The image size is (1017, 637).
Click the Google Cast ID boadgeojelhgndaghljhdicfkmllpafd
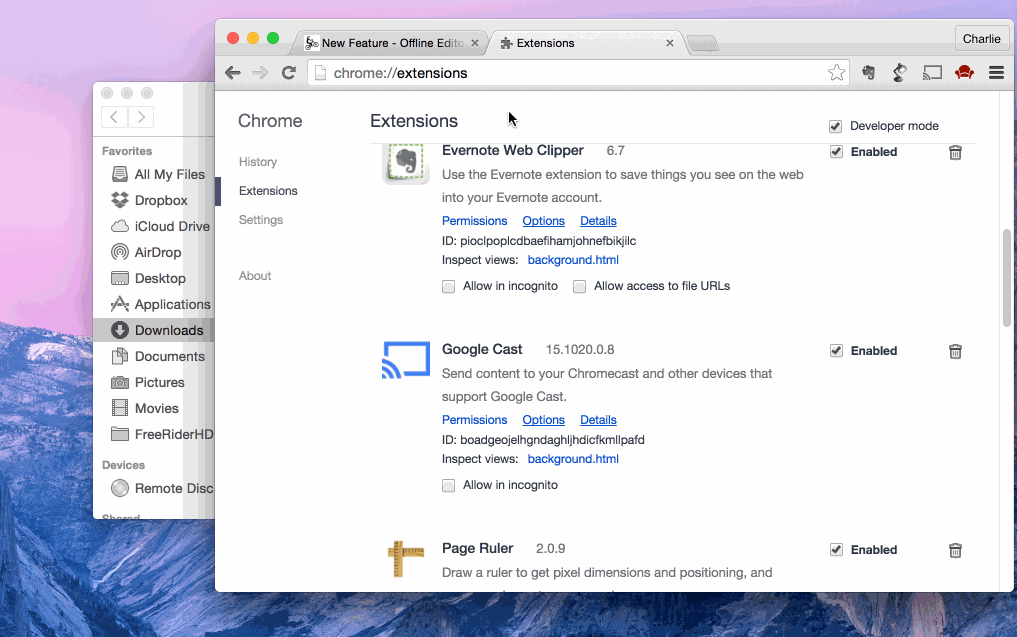click(552, 440)
